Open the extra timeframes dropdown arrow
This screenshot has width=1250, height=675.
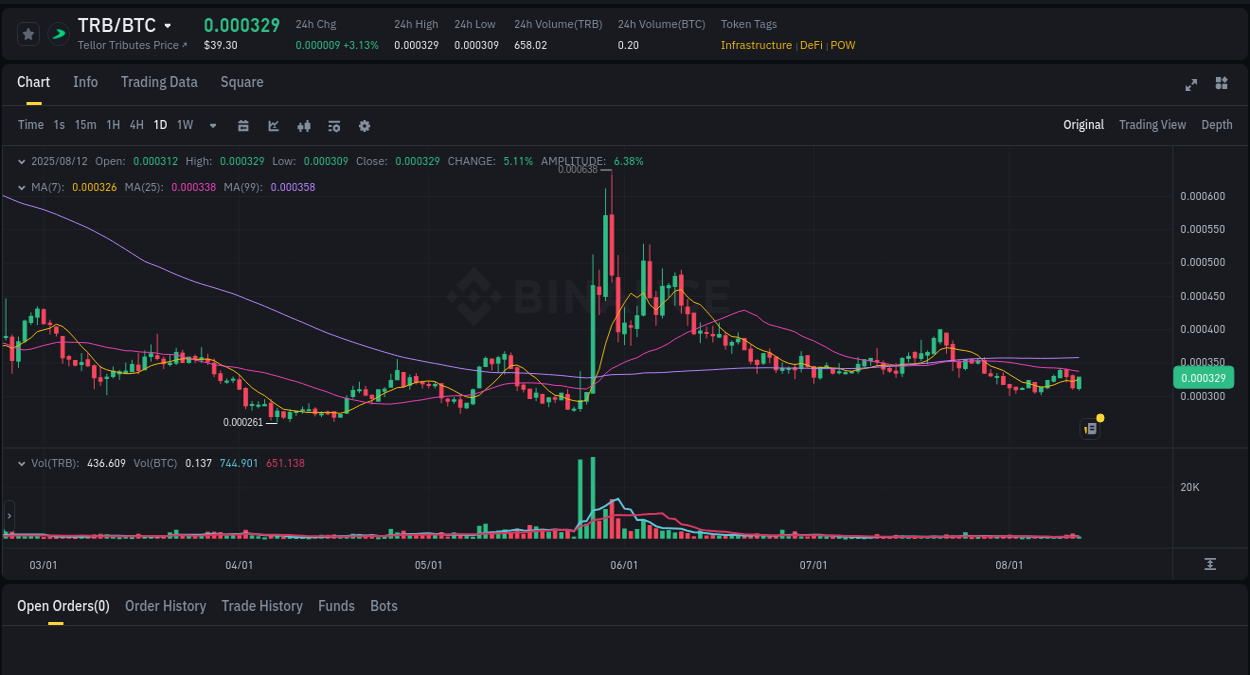(x=212, y=125)
